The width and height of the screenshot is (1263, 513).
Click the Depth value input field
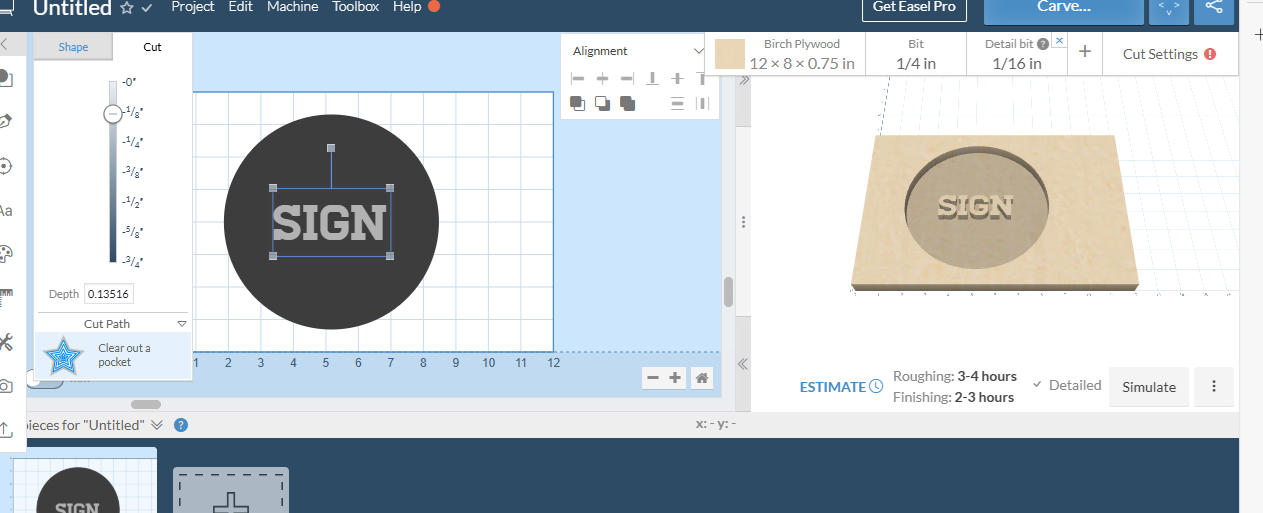click(109, 294)
